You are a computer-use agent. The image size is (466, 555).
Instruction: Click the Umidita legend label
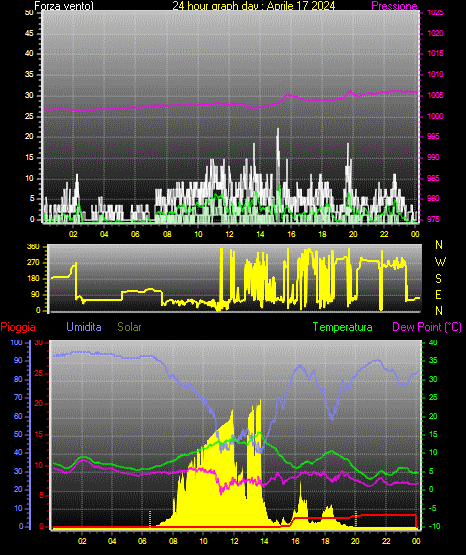coord(84,327)
